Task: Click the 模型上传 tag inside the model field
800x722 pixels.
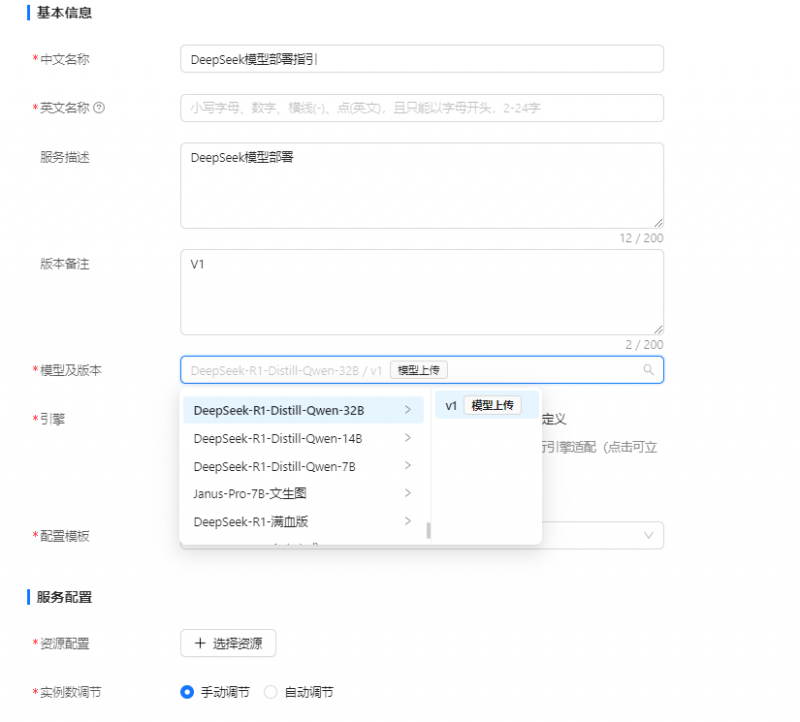Action: click(418, 368)
